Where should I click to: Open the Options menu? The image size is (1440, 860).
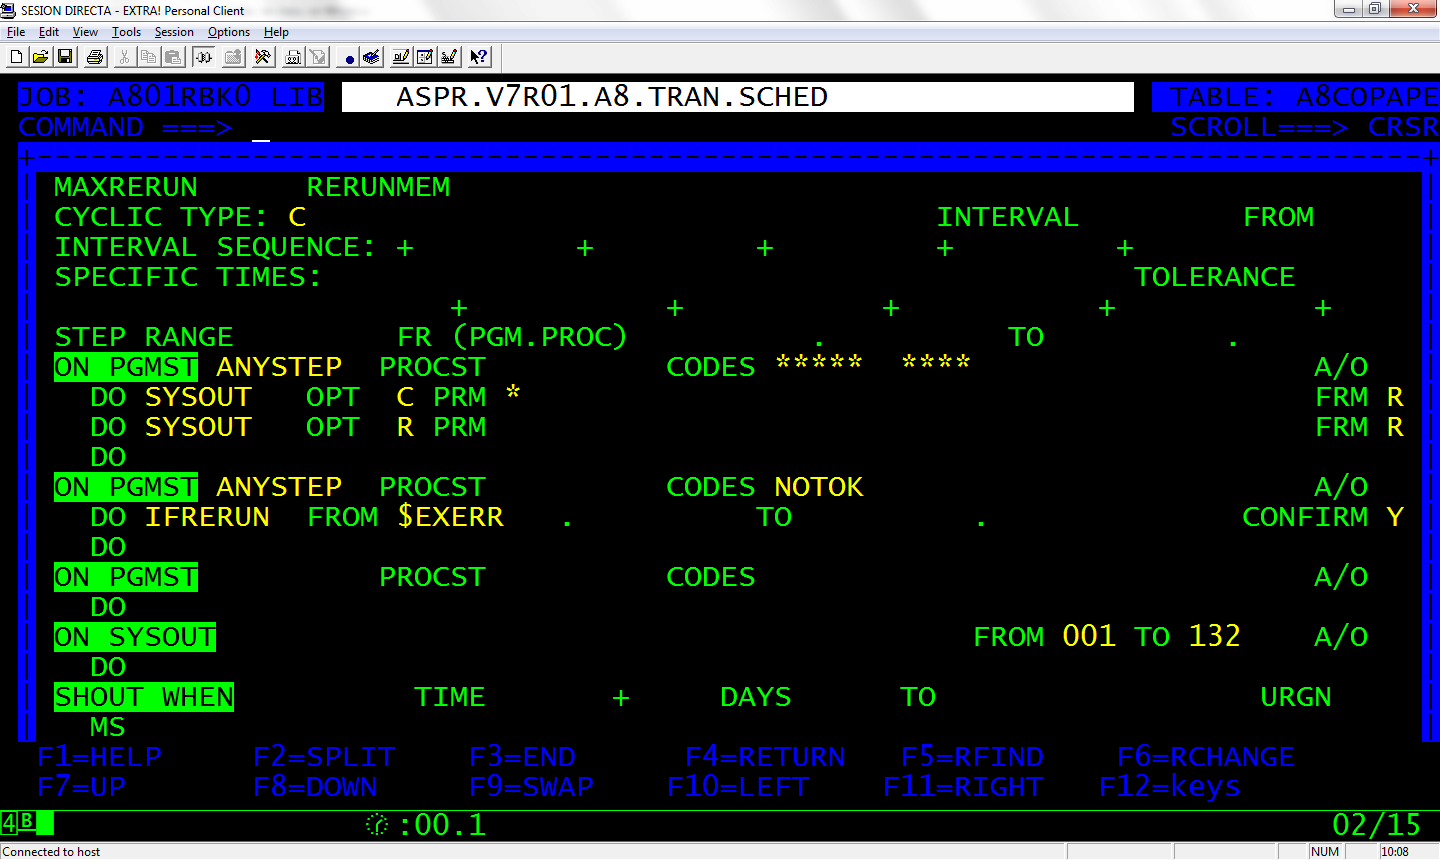pyautogui.click(x=228, y=31)
